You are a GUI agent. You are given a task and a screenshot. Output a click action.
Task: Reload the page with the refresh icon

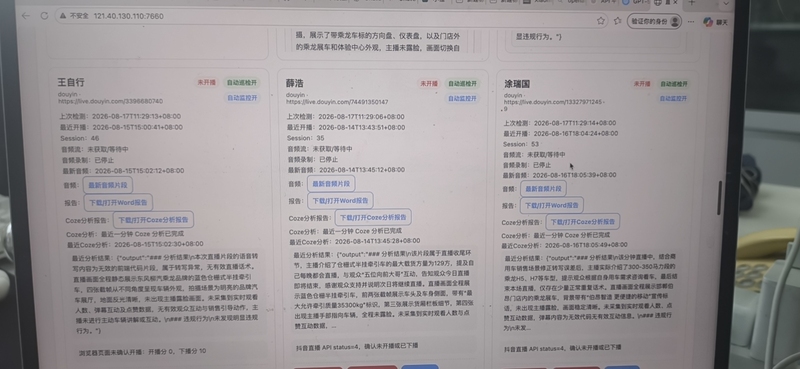[44, 16]
